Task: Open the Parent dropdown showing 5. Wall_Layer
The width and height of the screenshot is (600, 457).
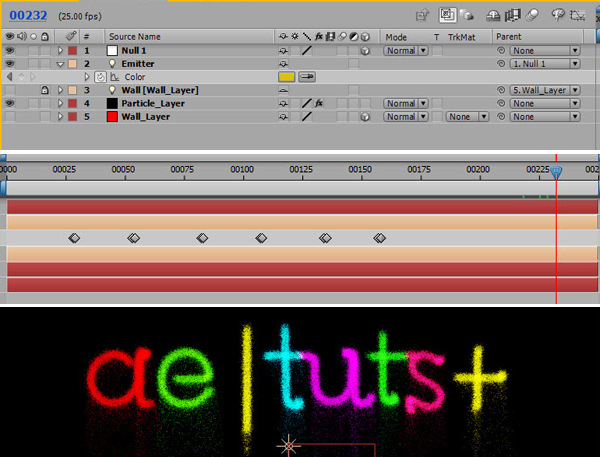Action: tap(545, 90)
